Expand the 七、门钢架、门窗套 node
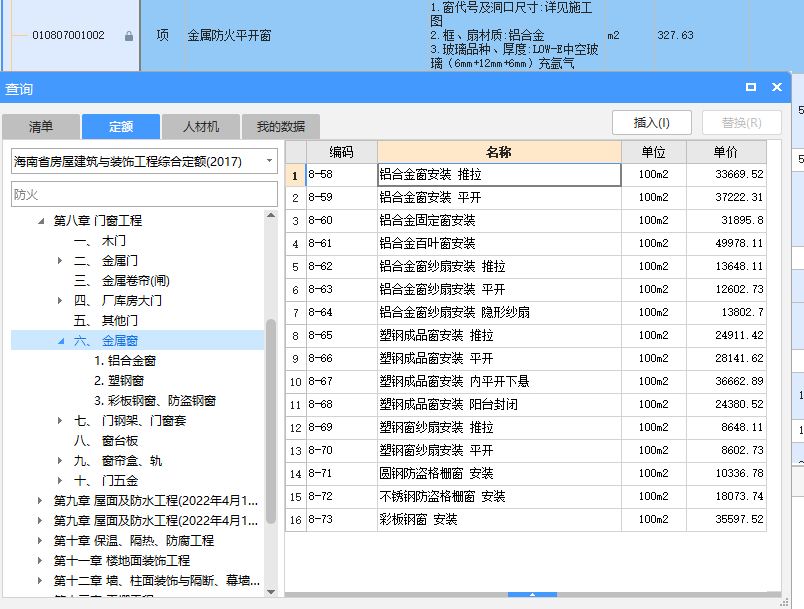 click(x=60, y=421)
